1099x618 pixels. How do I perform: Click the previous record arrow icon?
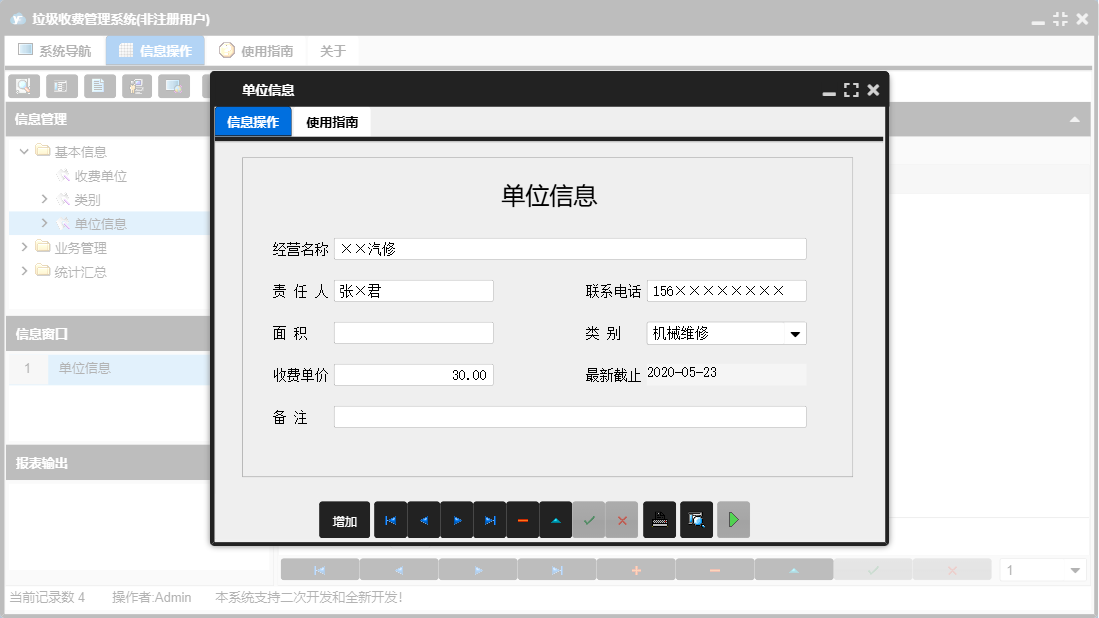coord(424,519)
